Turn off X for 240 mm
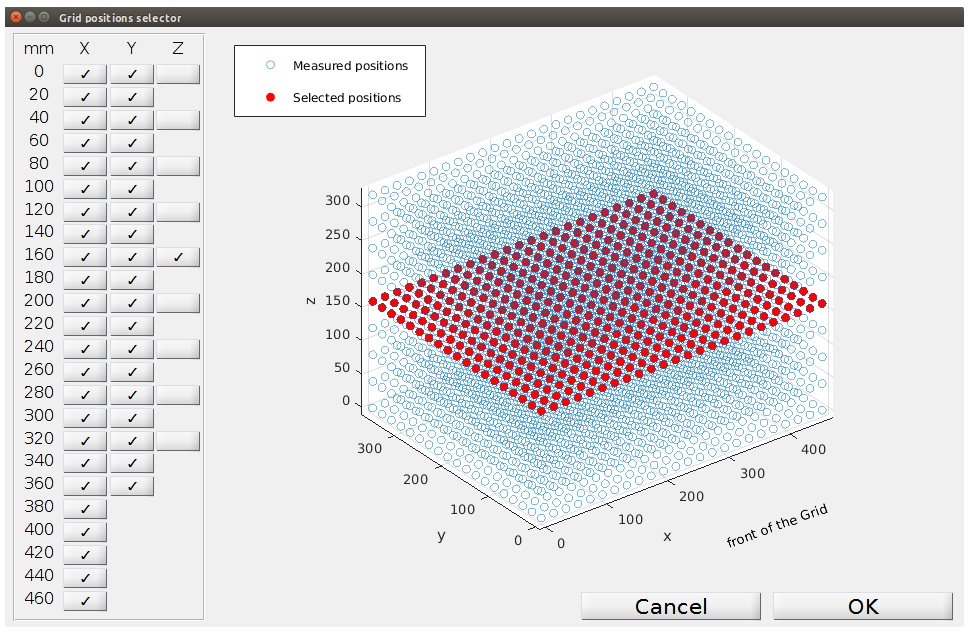 click(85, 349)
